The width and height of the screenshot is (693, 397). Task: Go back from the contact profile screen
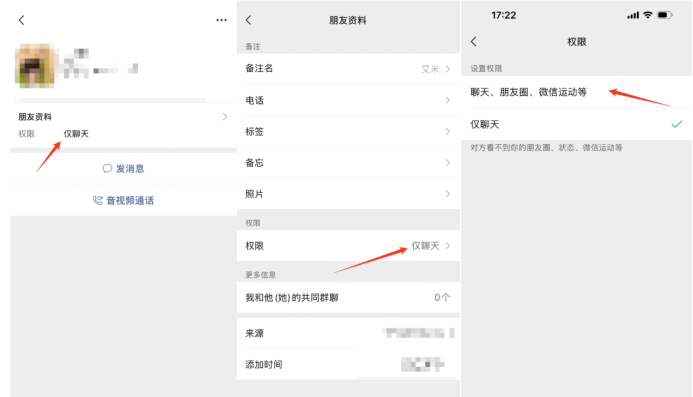(21, 20)
